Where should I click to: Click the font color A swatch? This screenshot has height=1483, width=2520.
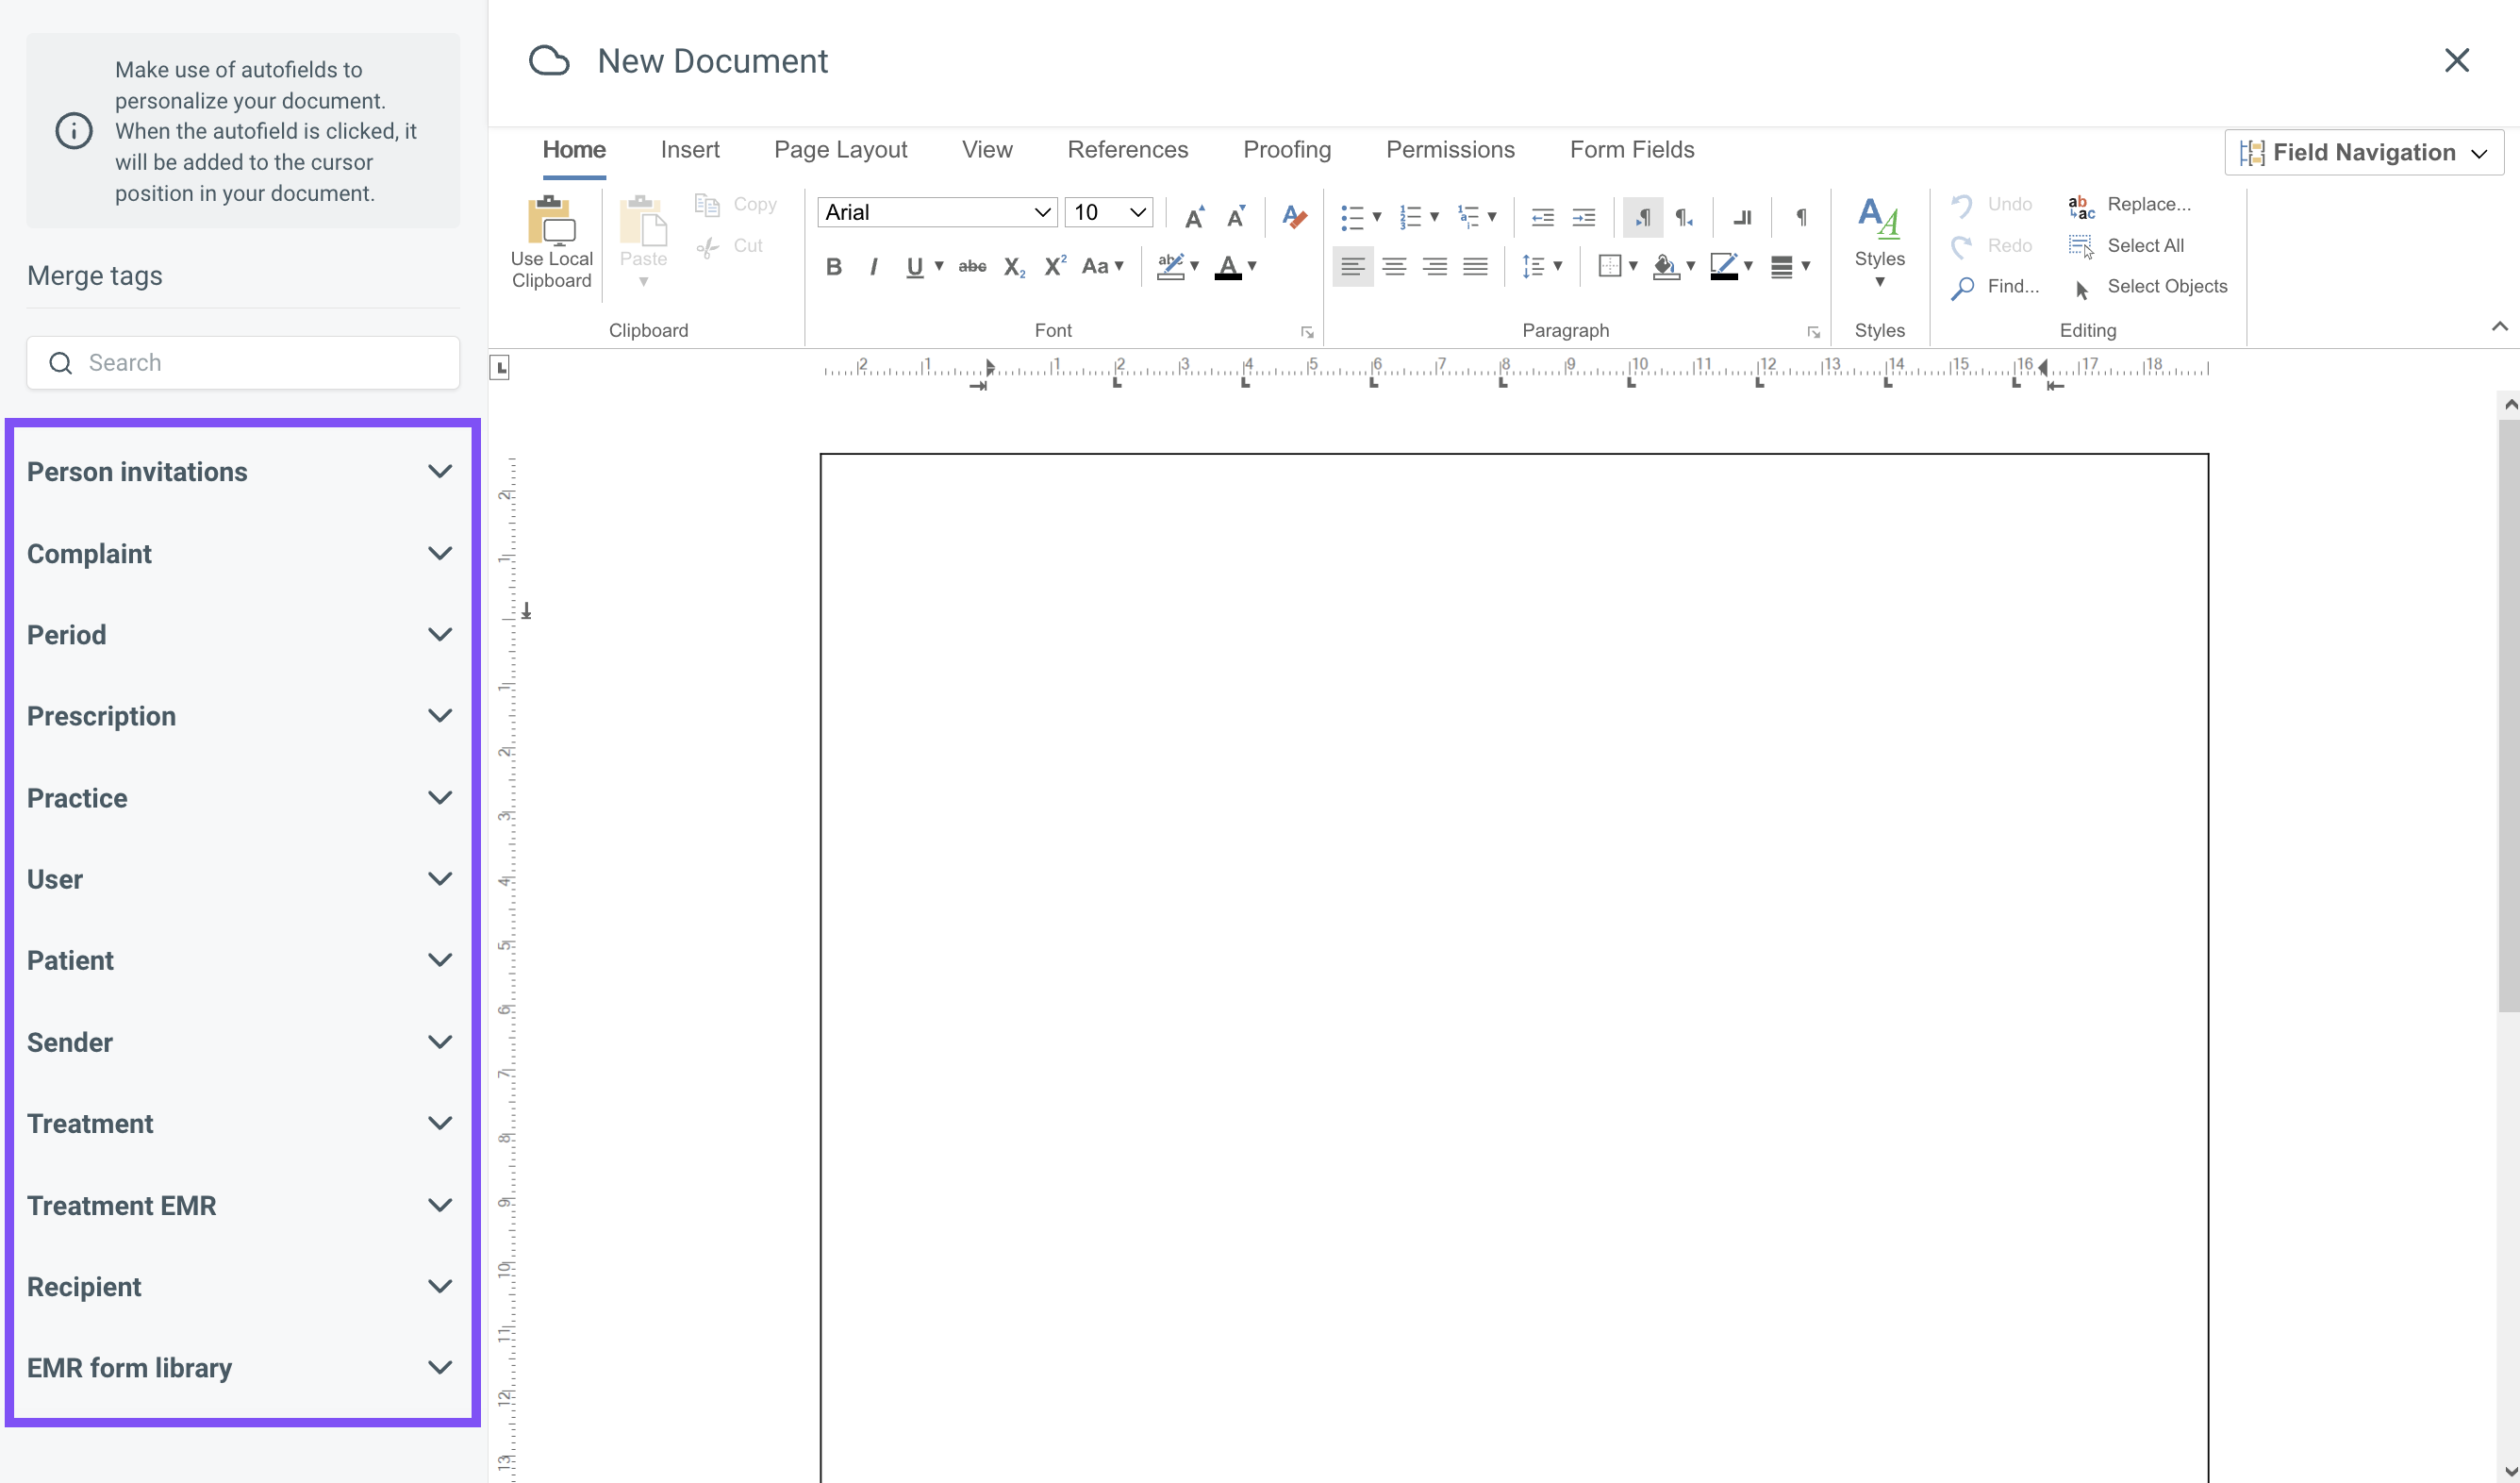coord(1228,266)
